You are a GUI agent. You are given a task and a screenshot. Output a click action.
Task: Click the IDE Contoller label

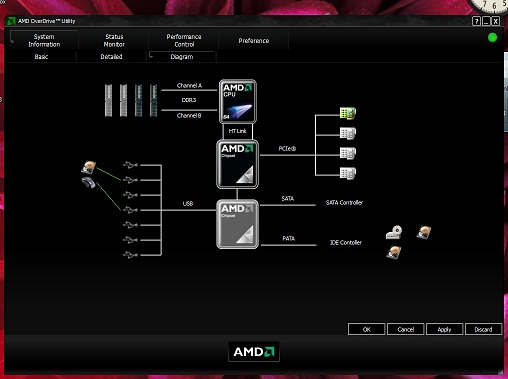(346, 243)
